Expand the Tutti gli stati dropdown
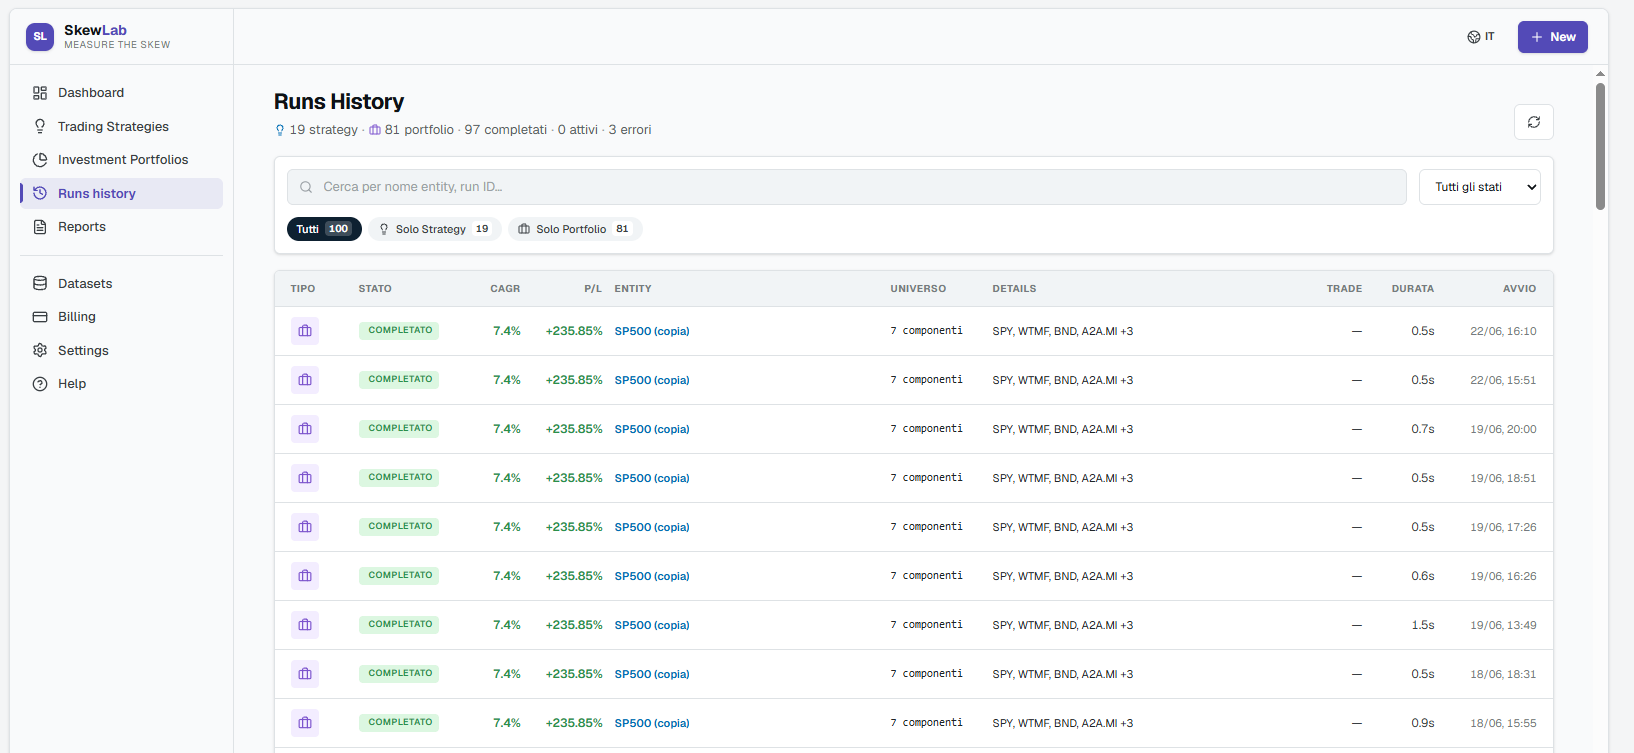Image resolution: width=1634 pixels, height=753 pixels. pyautogui.click(x=1479, y=187)
